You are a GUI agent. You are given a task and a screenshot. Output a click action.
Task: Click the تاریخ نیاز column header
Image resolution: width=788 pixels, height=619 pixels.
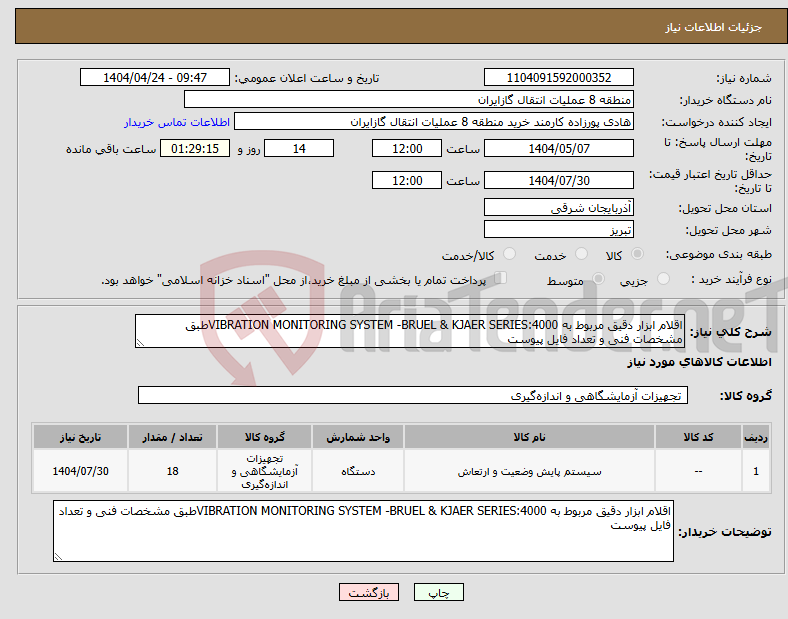pyautogui.click(x=80, y=437)
